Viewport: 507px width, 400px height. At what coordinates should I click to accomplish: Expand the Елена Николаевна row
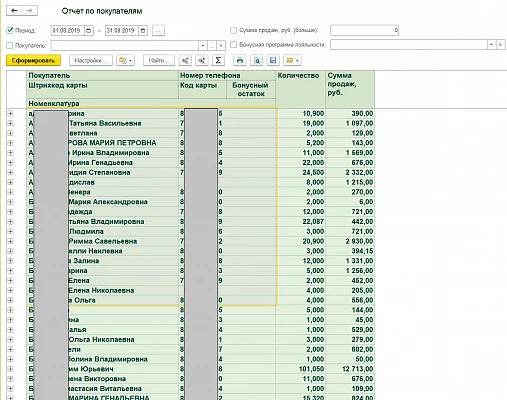point(11,290)
